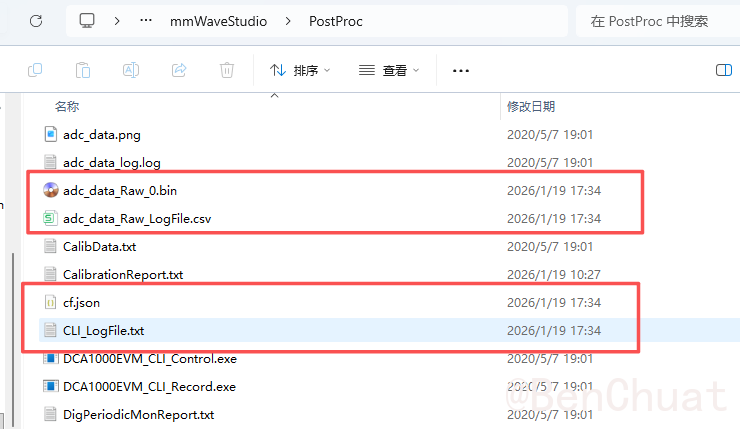
Task: Click the adc_data_Raw_0.bin file icon
Action: click(51, 190)
